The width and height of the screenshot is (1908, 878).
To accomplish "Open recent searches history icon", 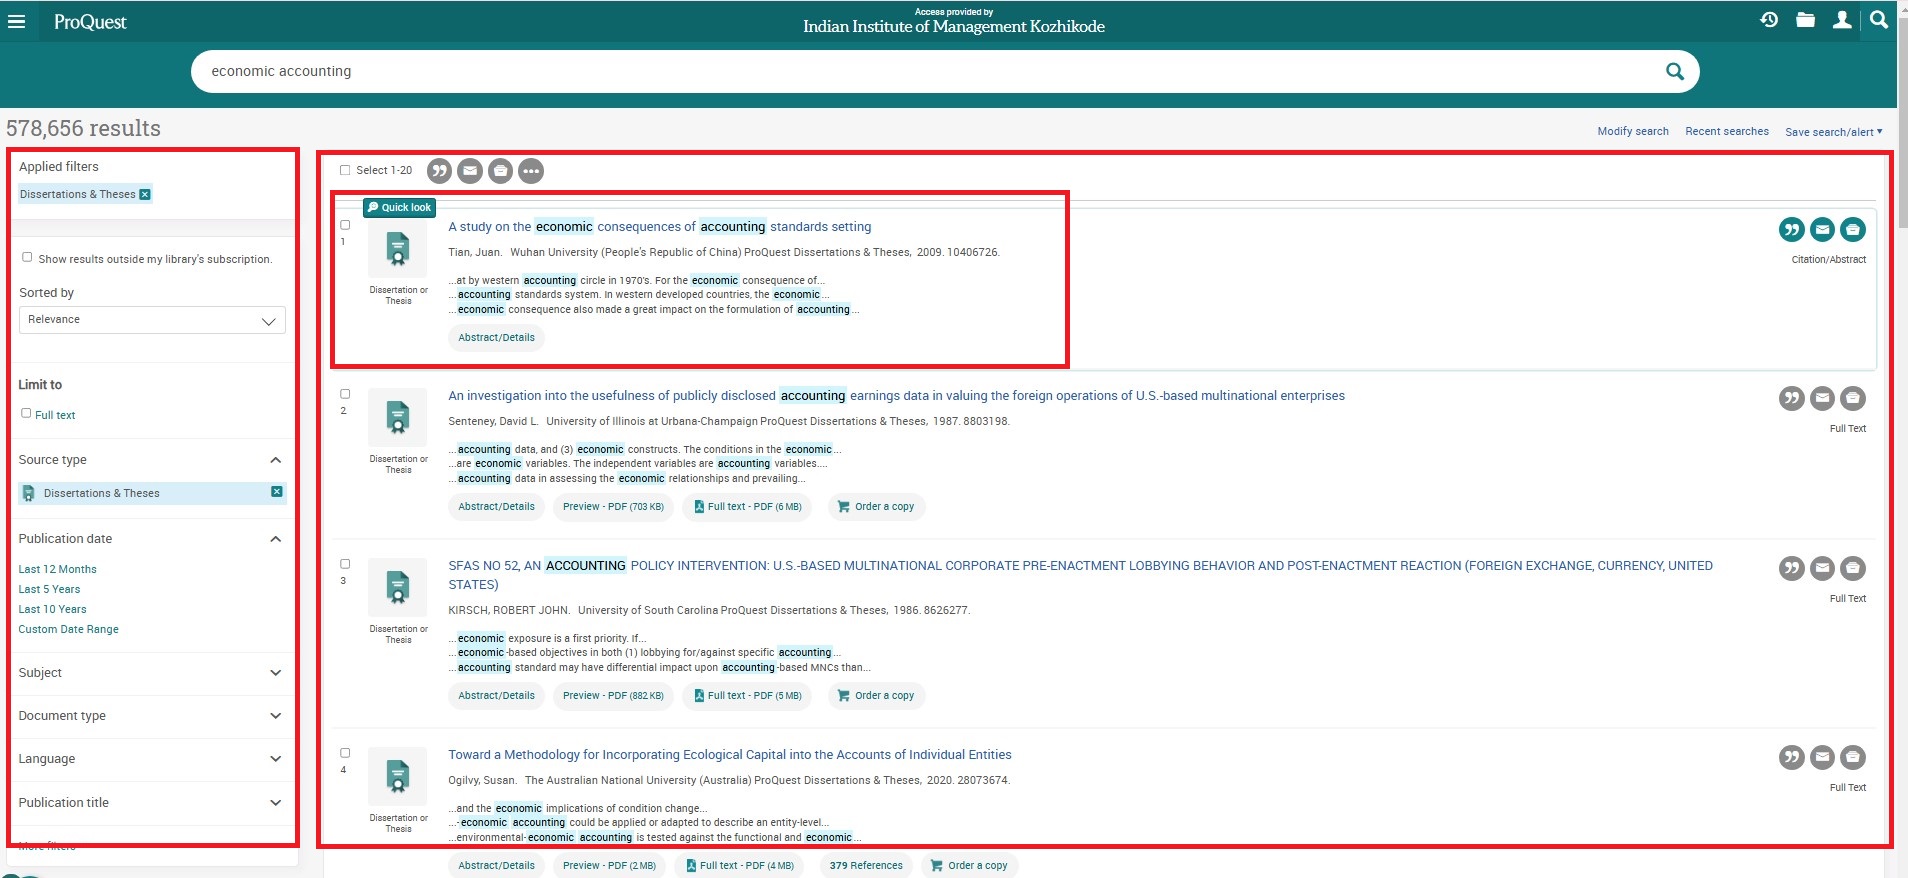I will pos(1769,20).
